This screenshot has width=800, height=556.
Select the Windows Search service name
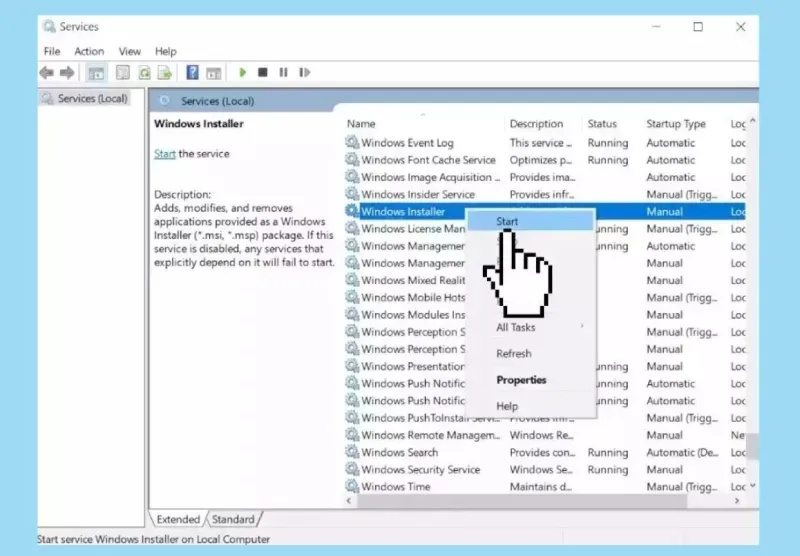point(399,452)
